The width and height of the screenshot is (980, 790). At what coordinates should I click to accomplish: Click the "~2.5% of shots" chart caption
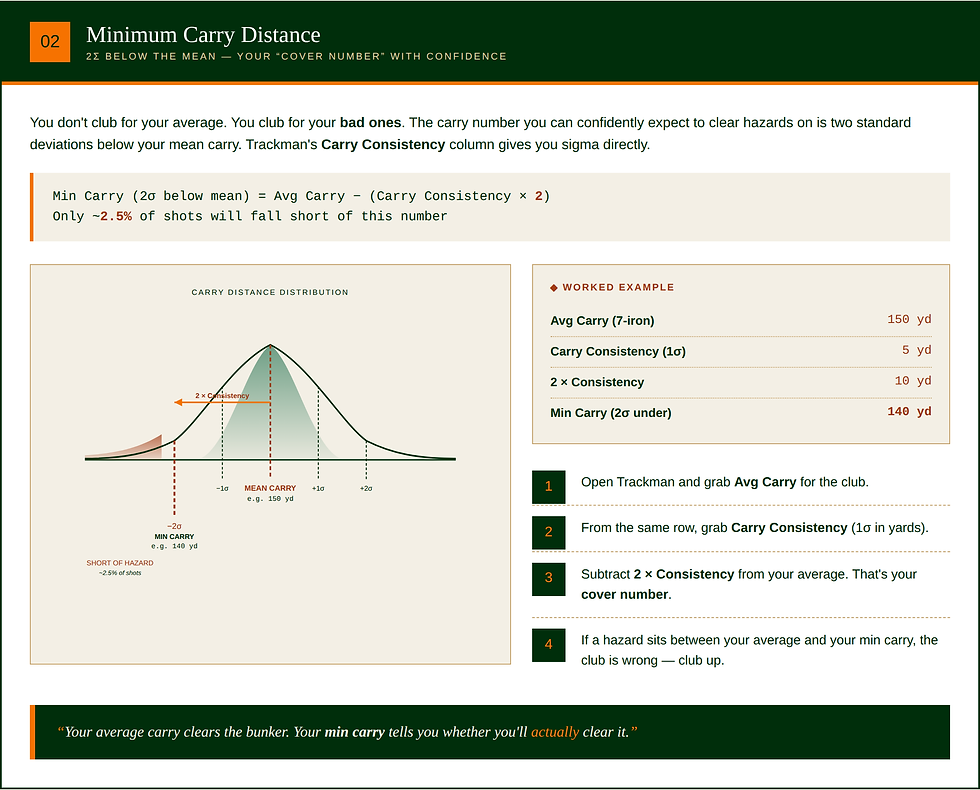coord(120,573)
